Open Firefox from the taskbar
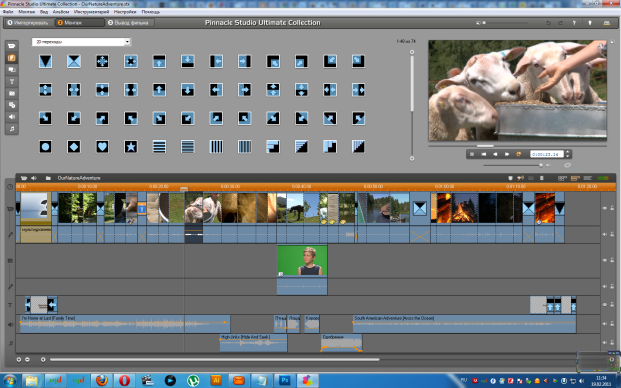This screenshot has width=621, height=388. pos(101,380)
